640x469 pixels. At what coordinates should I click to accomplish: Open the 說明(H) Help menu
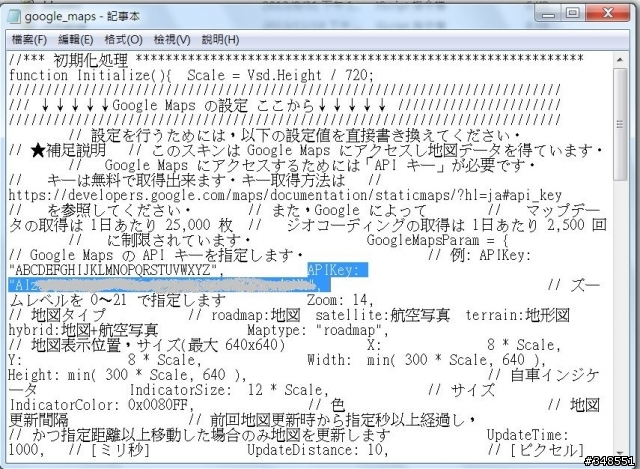click(220, 40)
